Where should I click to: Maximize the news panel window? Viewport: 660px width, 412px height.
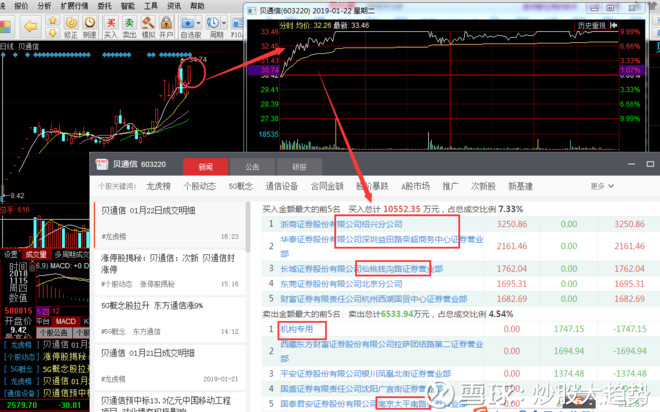click(650, 164)
